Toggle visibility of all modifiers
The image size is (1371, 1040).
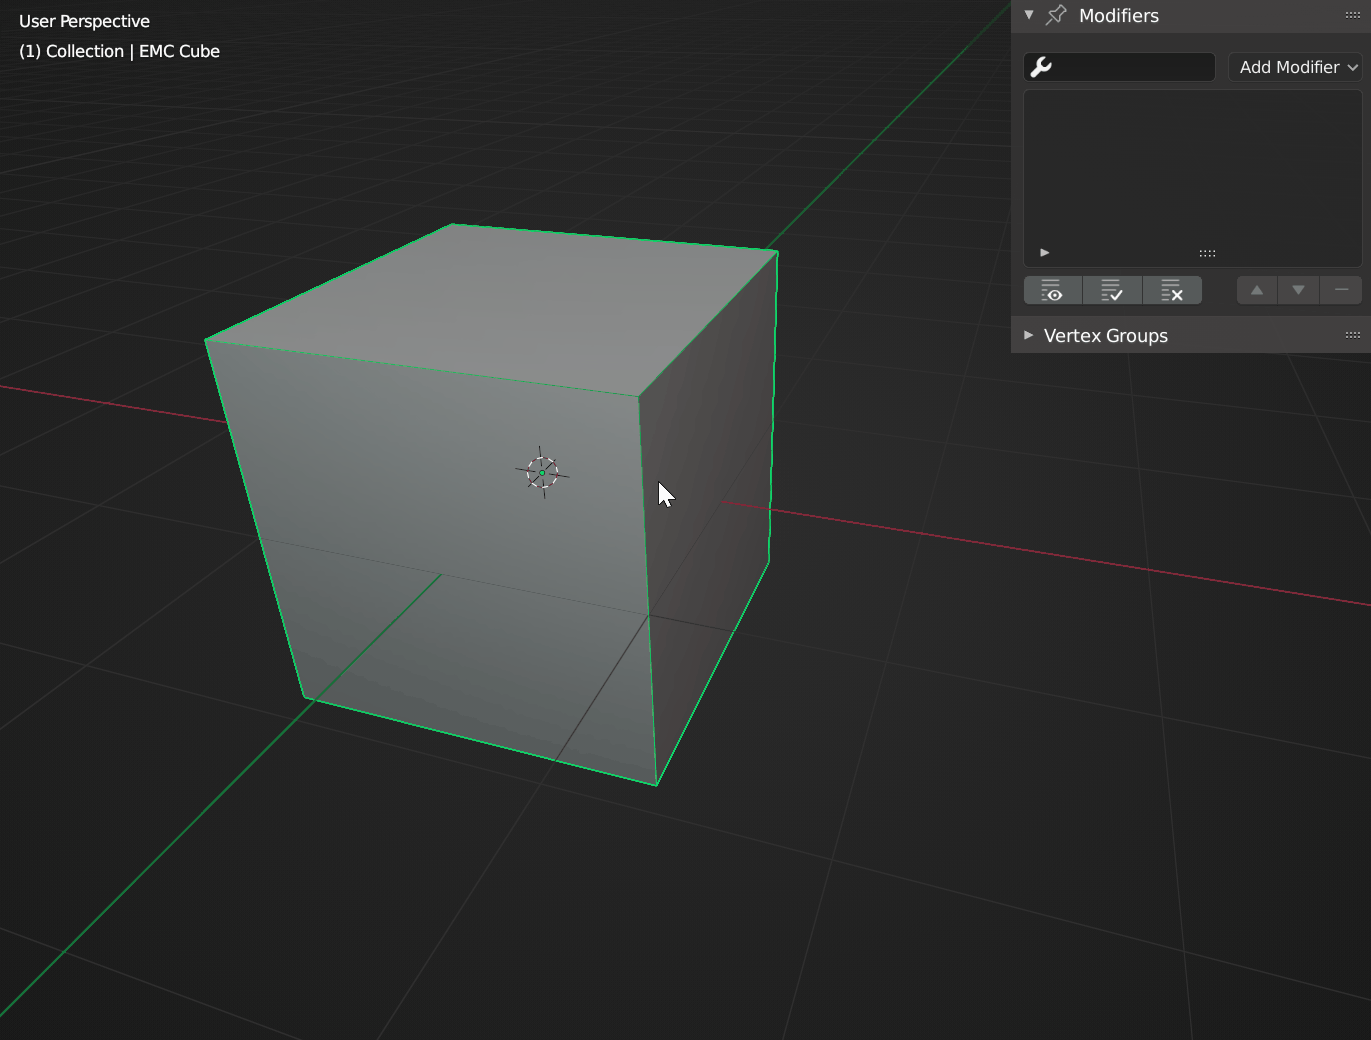point(1053,291)
